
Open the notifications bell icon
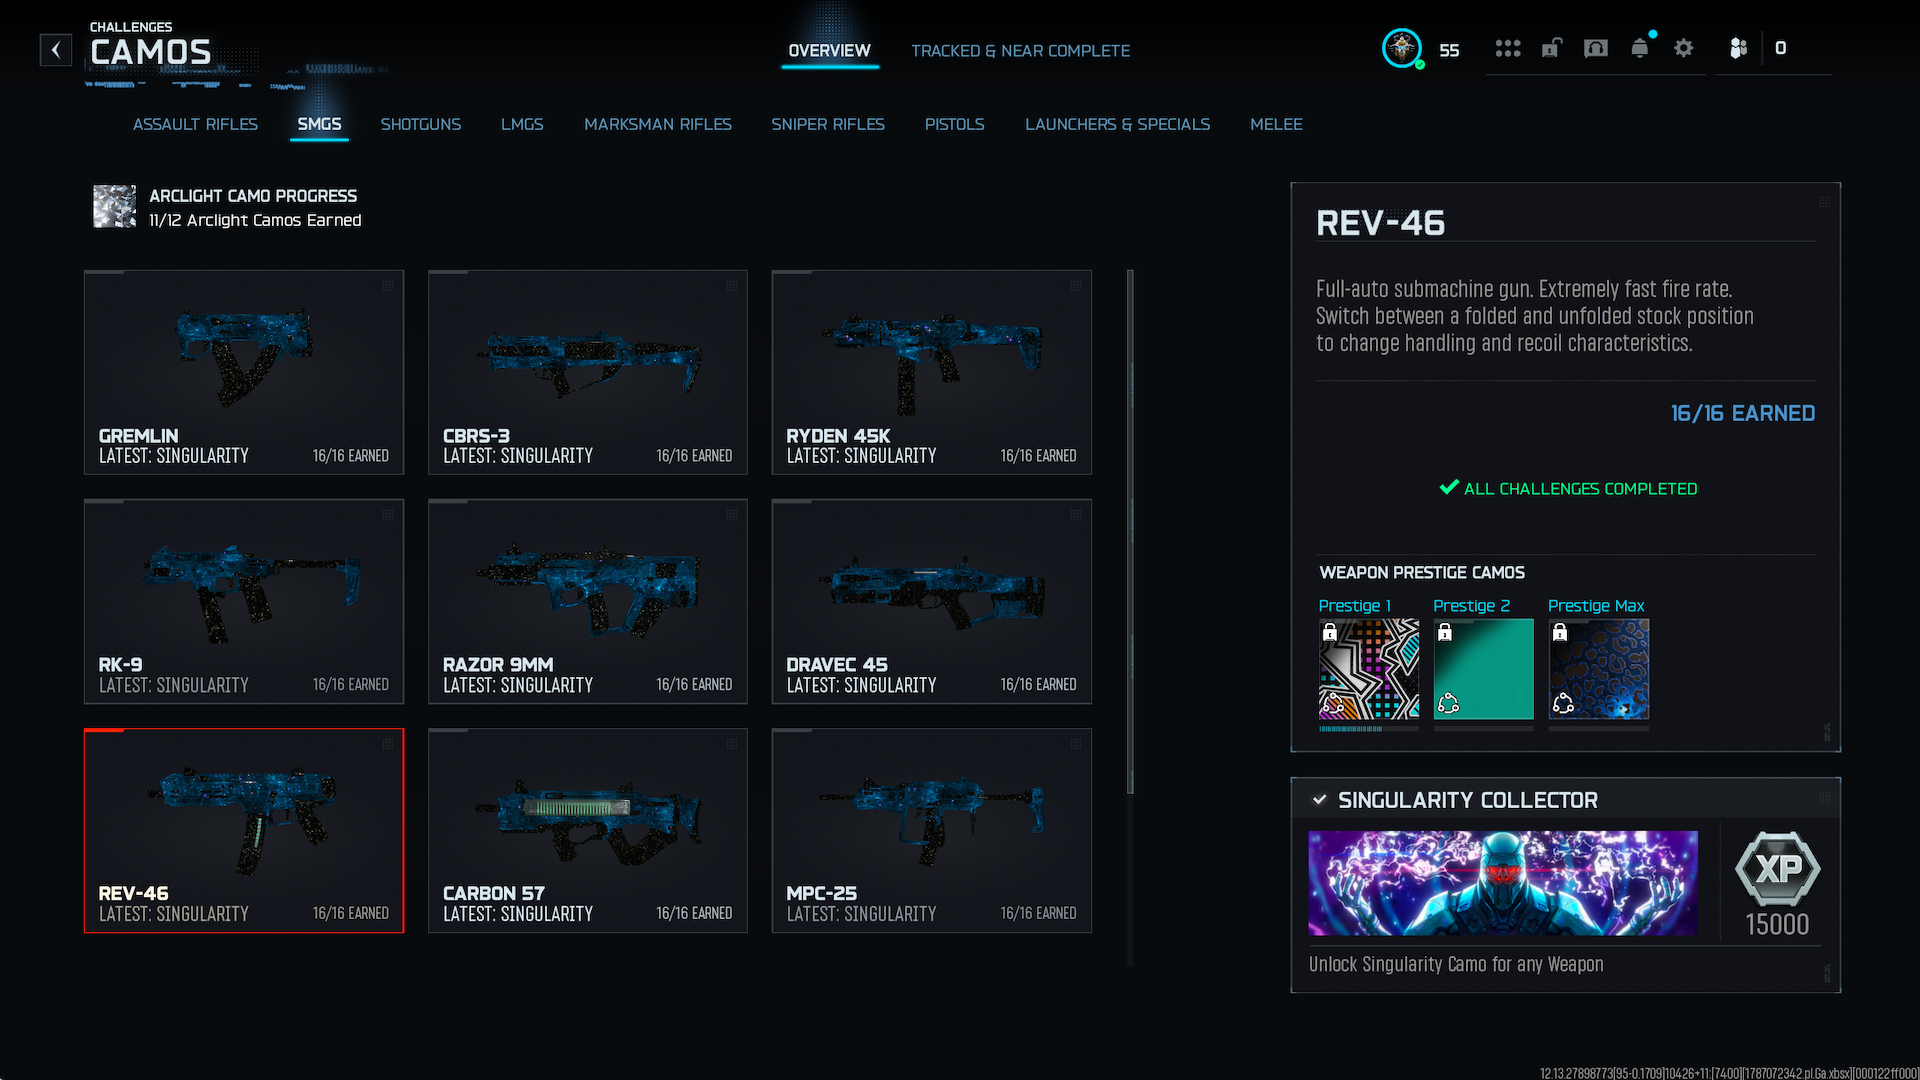[x=1640, y=48]
